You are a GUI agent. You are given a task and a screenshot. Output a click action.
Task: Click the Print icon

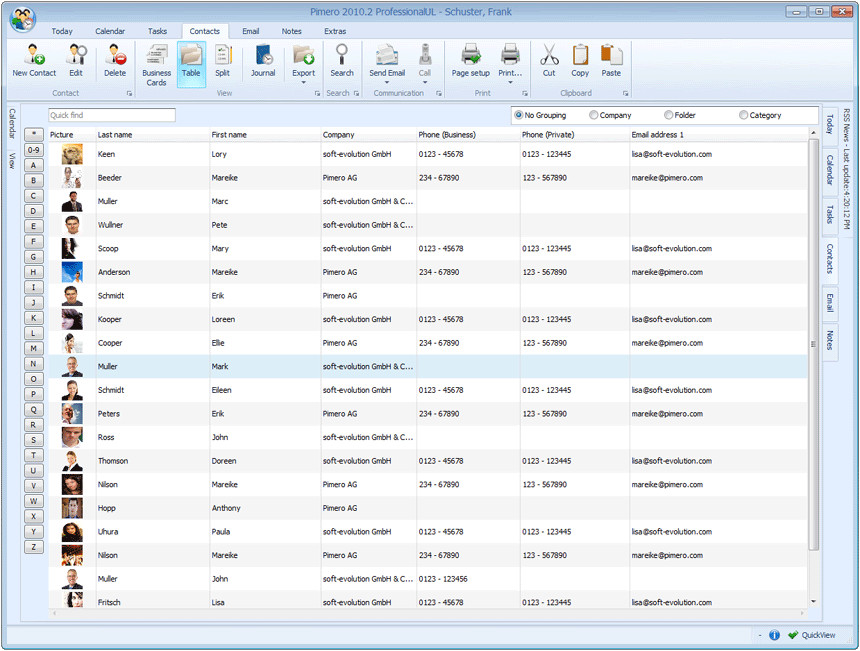[x=510, y=55]
